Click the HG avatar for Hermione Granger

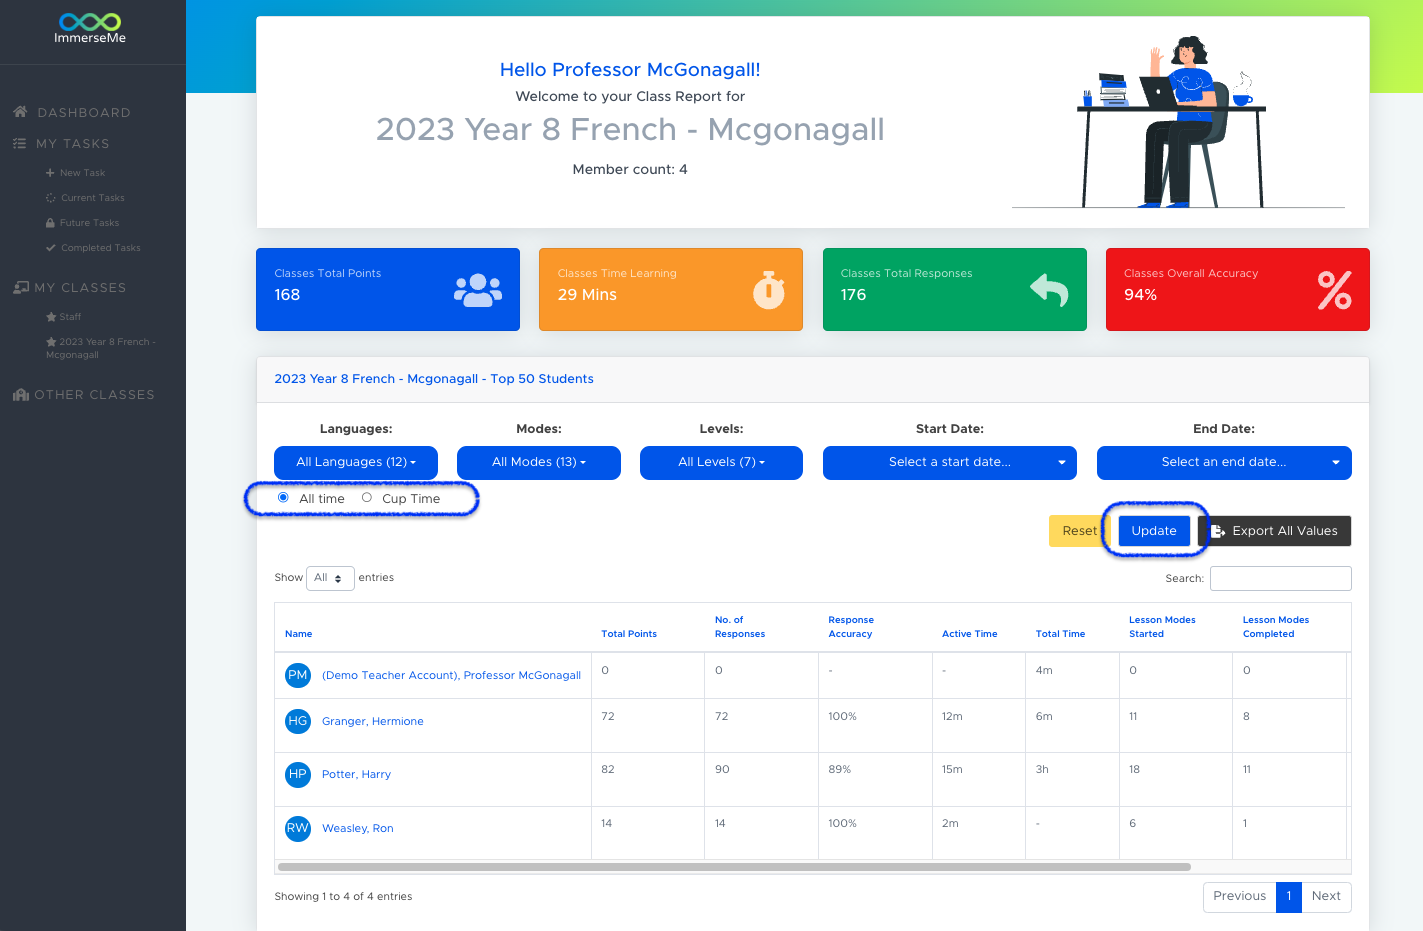point(298,721)
